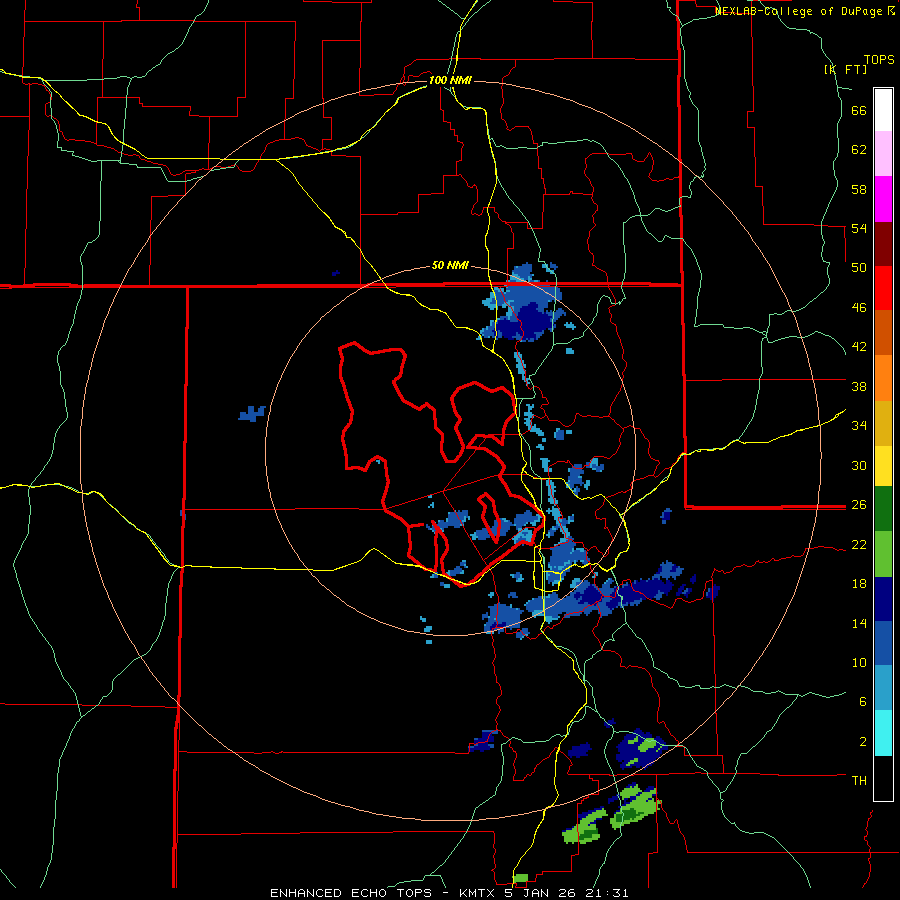Click the yellow legend color band
Image resolution: width=900 pixels, height=900 pixels.
pos(883,466)
